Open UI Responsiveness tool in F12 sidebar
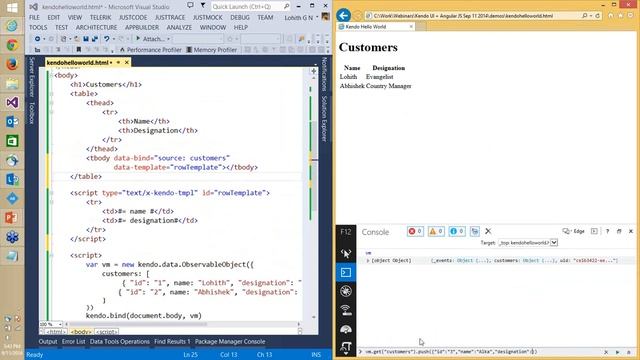Screen dimensions: 640x360 point(346,329)
